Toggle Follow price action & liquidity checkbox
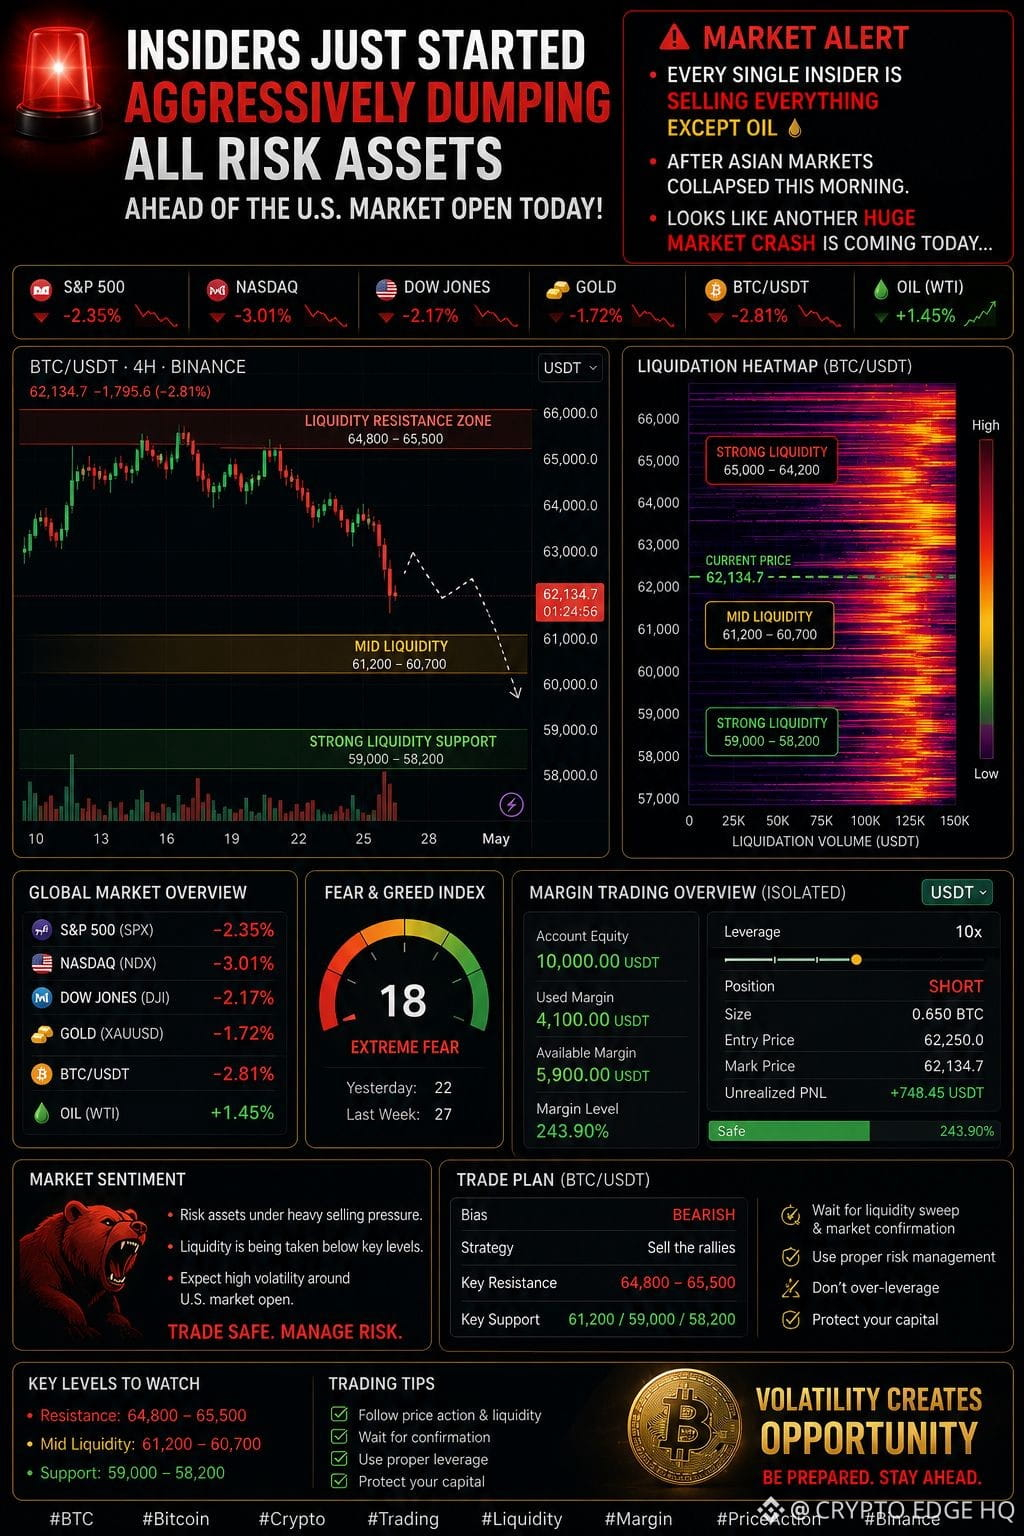1024x1536 pixels. click(x=339, y=1414)
